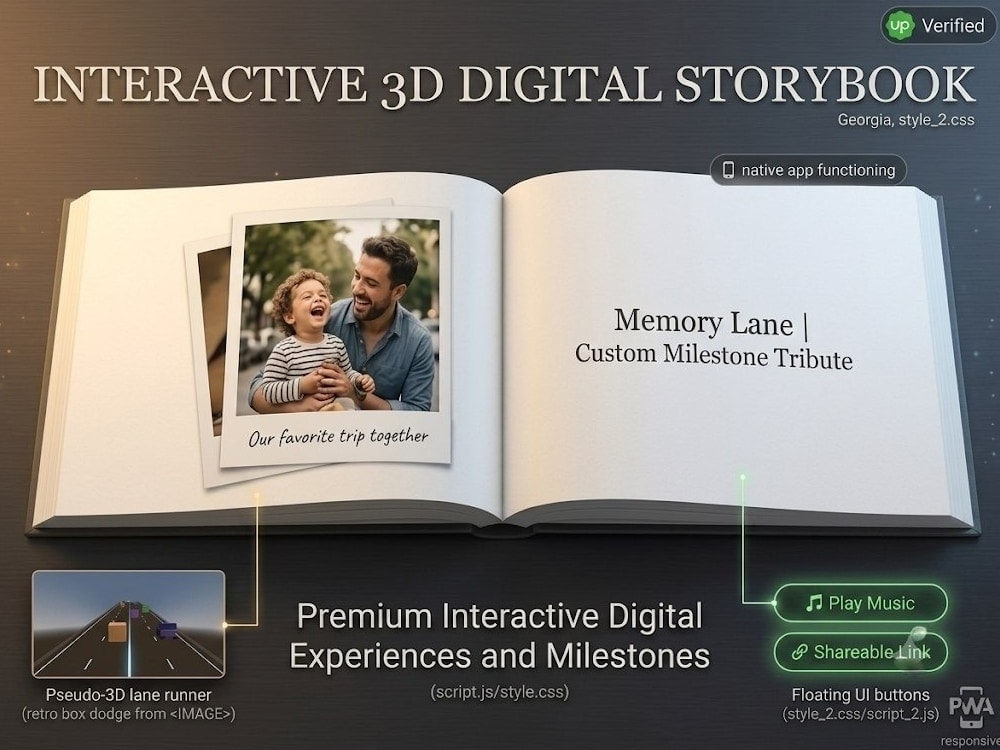Click the 'responsive' text under PWA logo

[x=969, y=741]
